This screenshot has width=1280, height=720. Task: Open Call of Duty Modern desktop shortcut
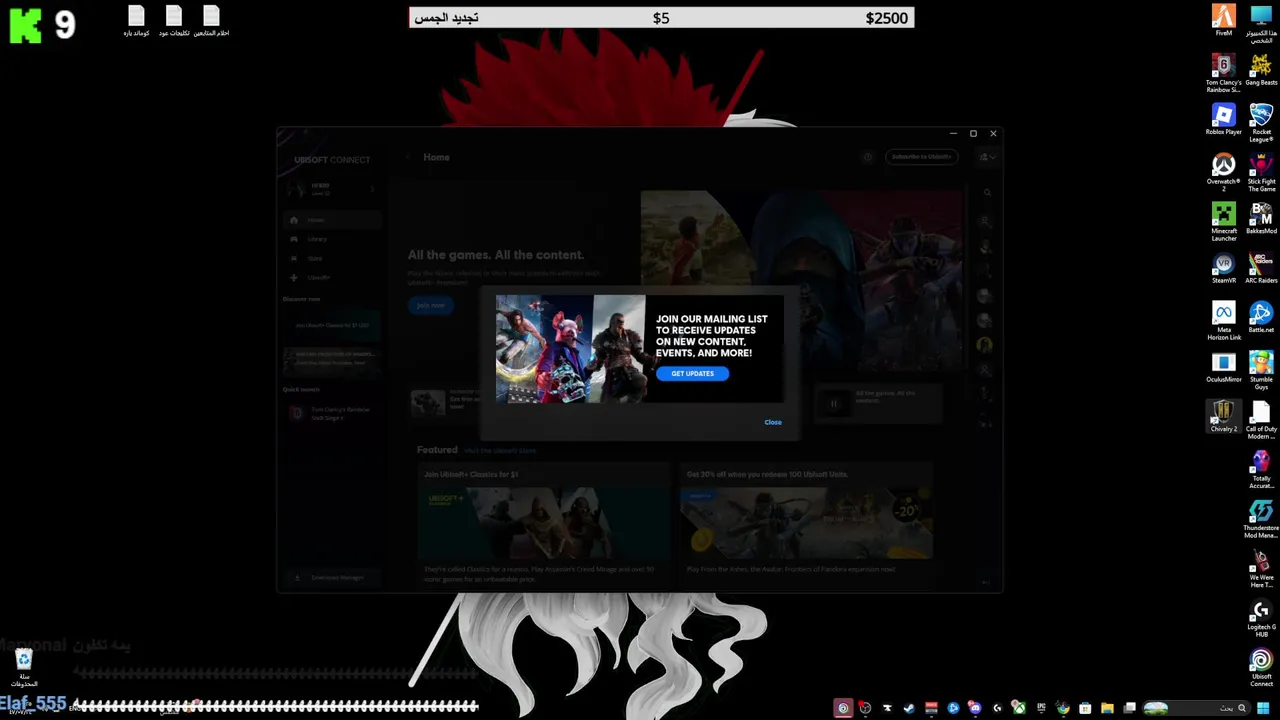1261,420
